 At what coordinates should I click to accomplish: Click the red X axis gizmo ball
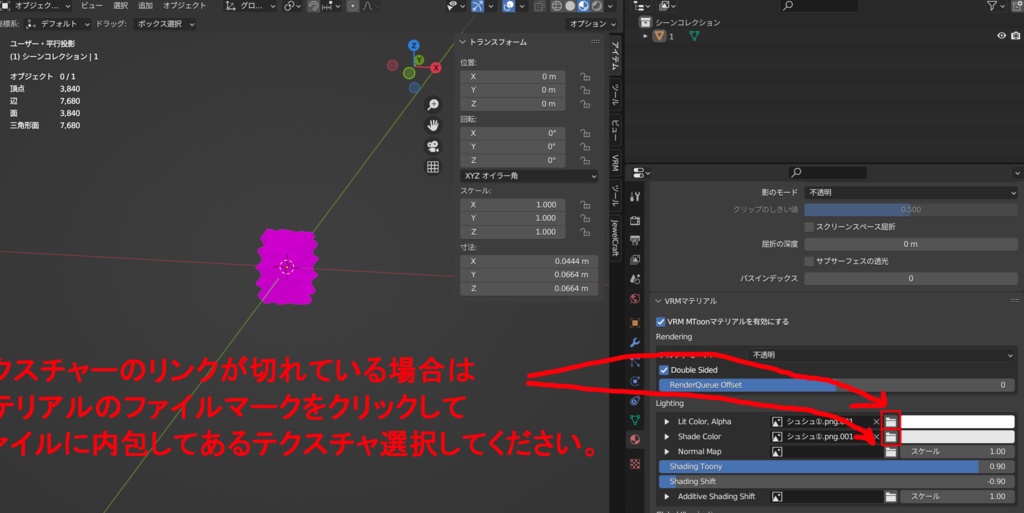(436, 68)
